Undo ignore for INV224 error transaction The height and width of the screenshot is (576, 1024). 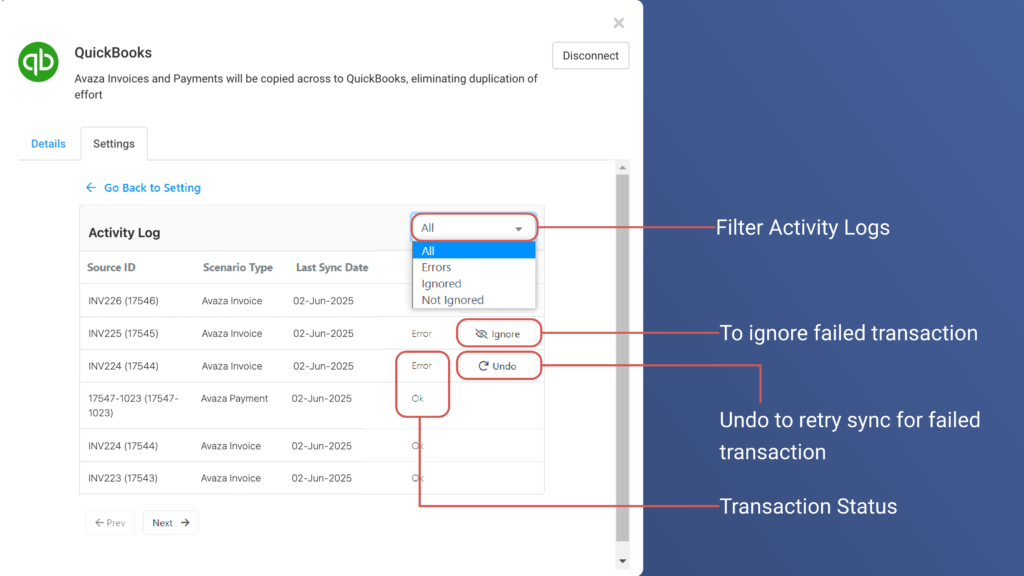(x=498, y=366)
